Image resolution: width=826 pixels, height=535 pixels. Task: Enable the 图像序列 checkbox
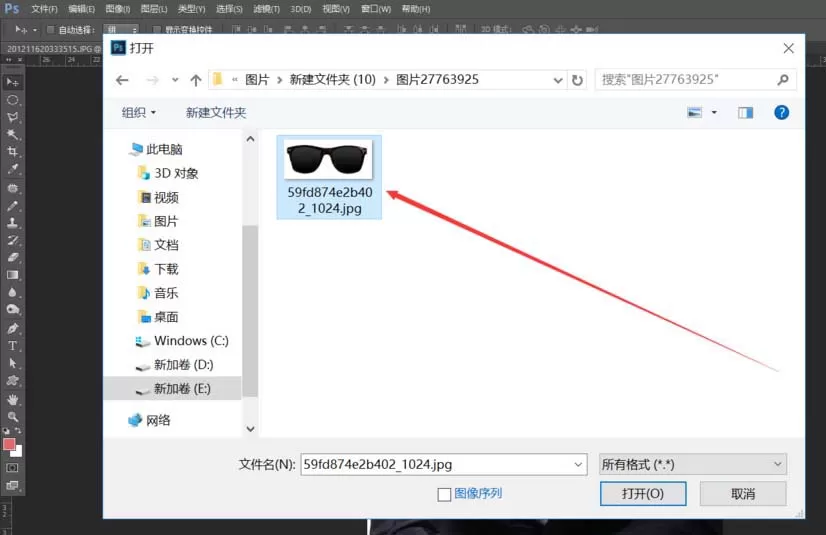coord(444,494)
